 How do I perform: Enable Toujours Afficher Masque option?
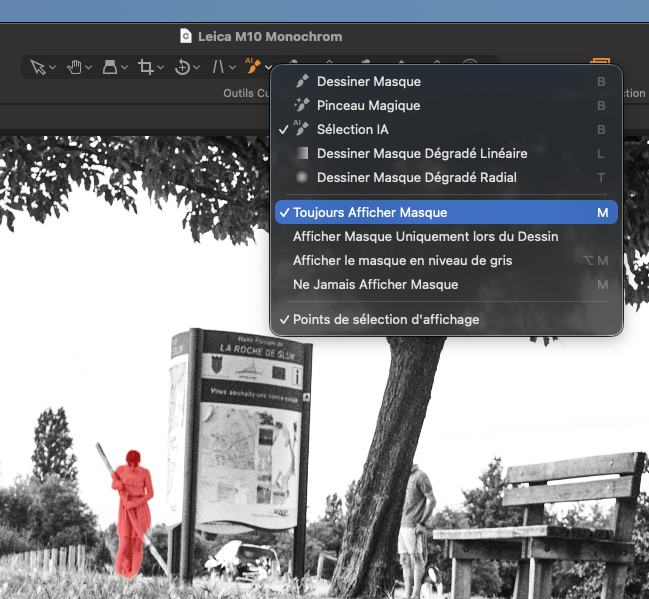[x=370, y=213]
